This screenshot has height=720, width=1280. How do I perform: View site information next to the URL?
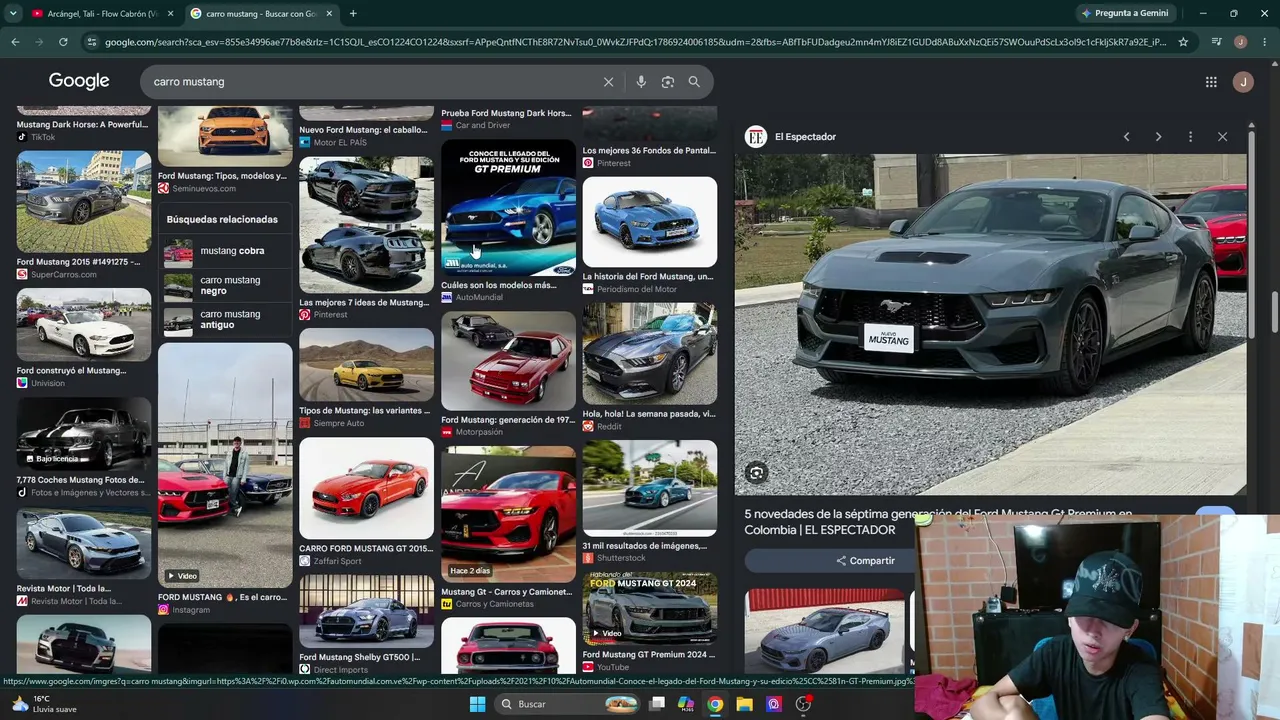[92, 42]
